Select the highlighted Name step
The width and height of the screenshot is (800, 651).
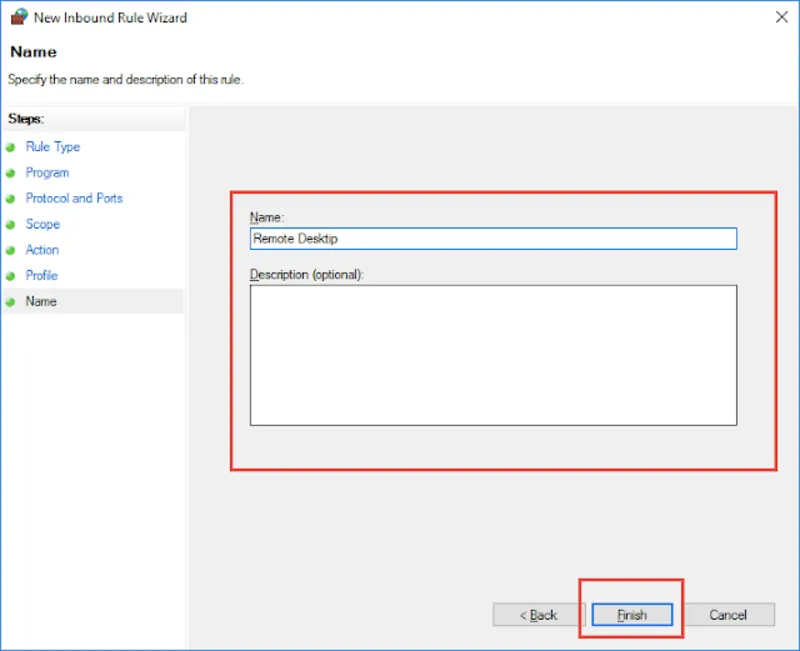[x=41, y=301]
